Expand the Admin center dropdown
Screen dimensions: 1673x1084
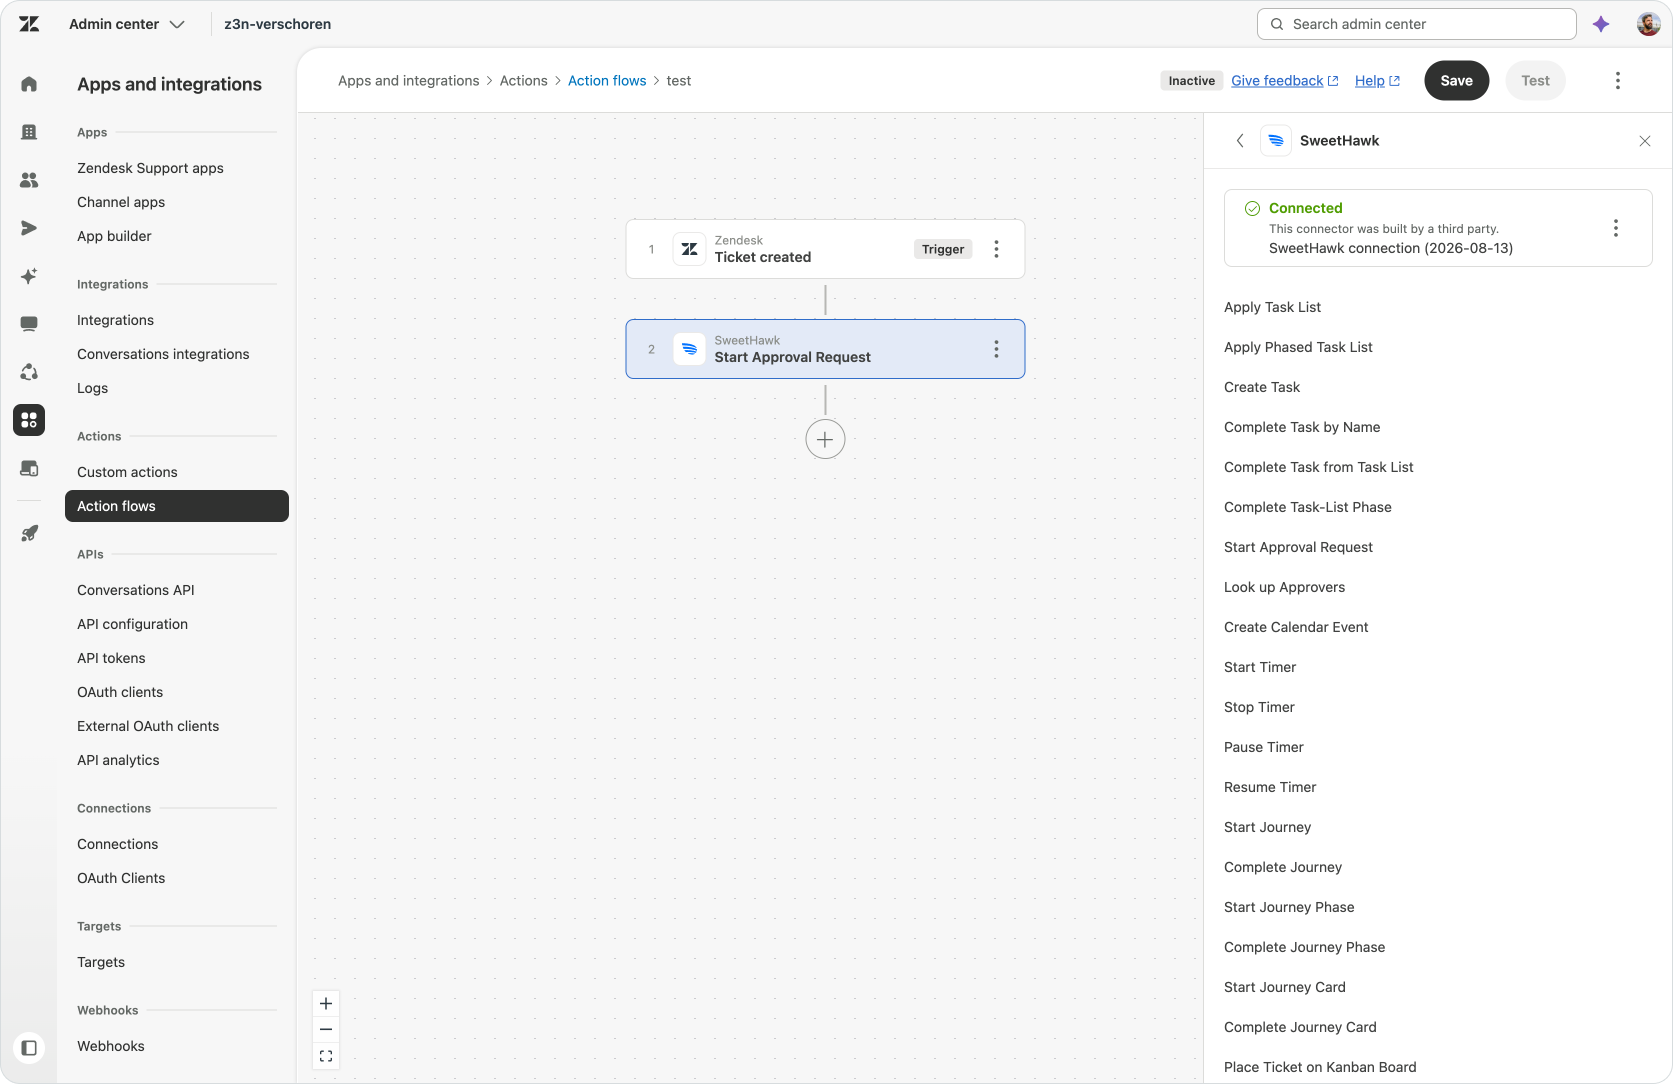click(127, 24)
